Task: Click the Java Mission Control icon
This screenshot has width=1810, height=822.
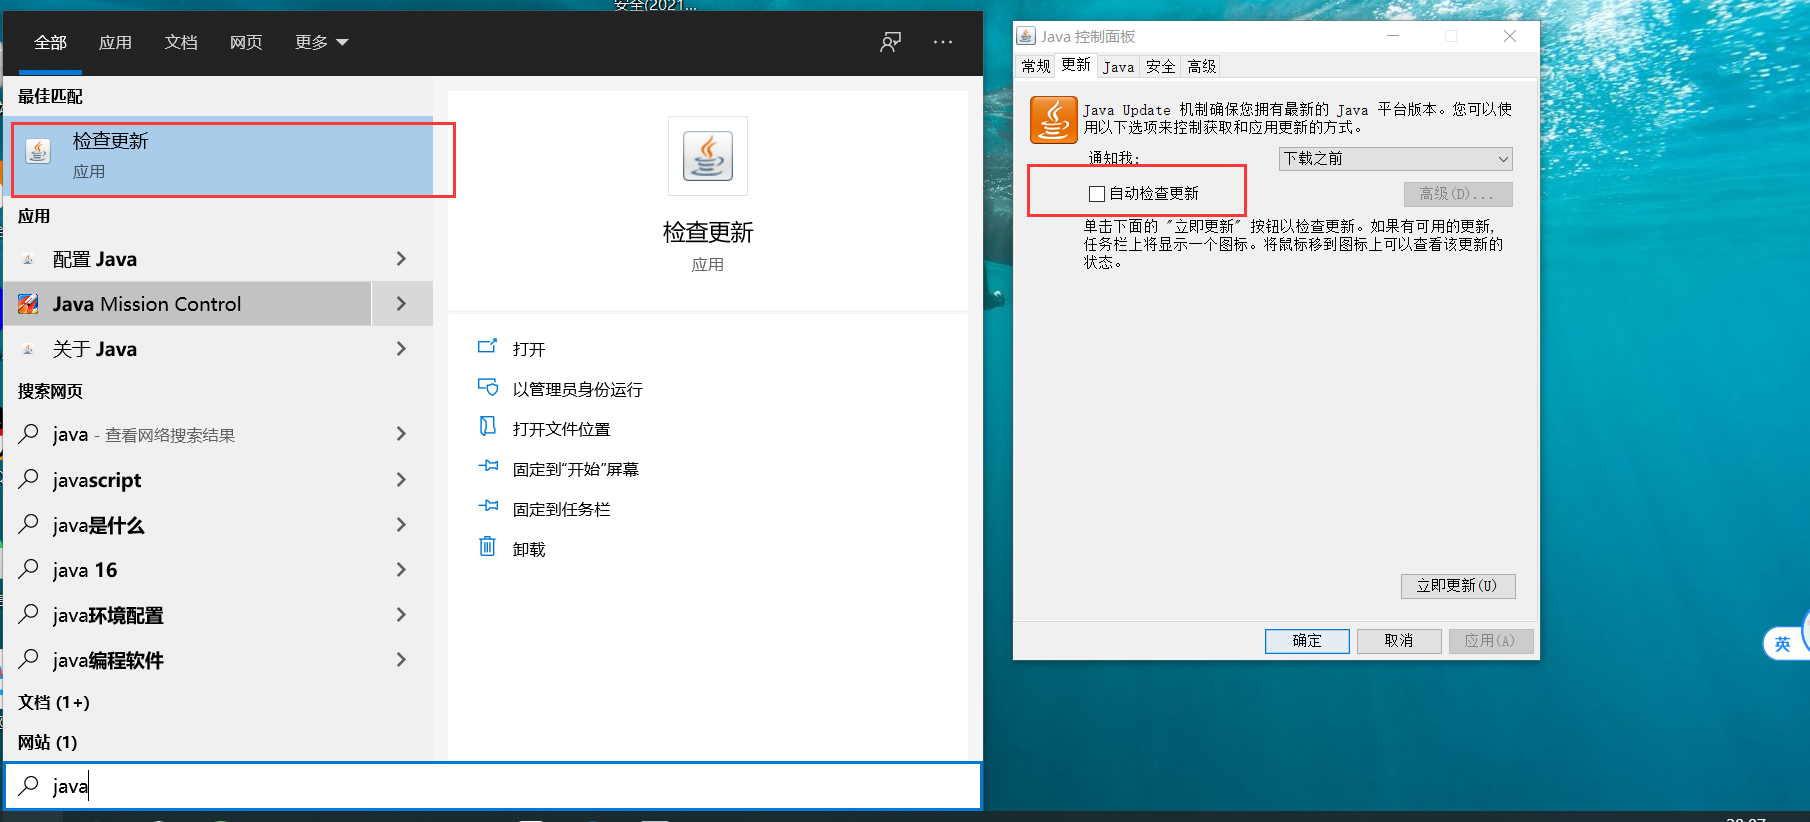Action: point(29,304)
